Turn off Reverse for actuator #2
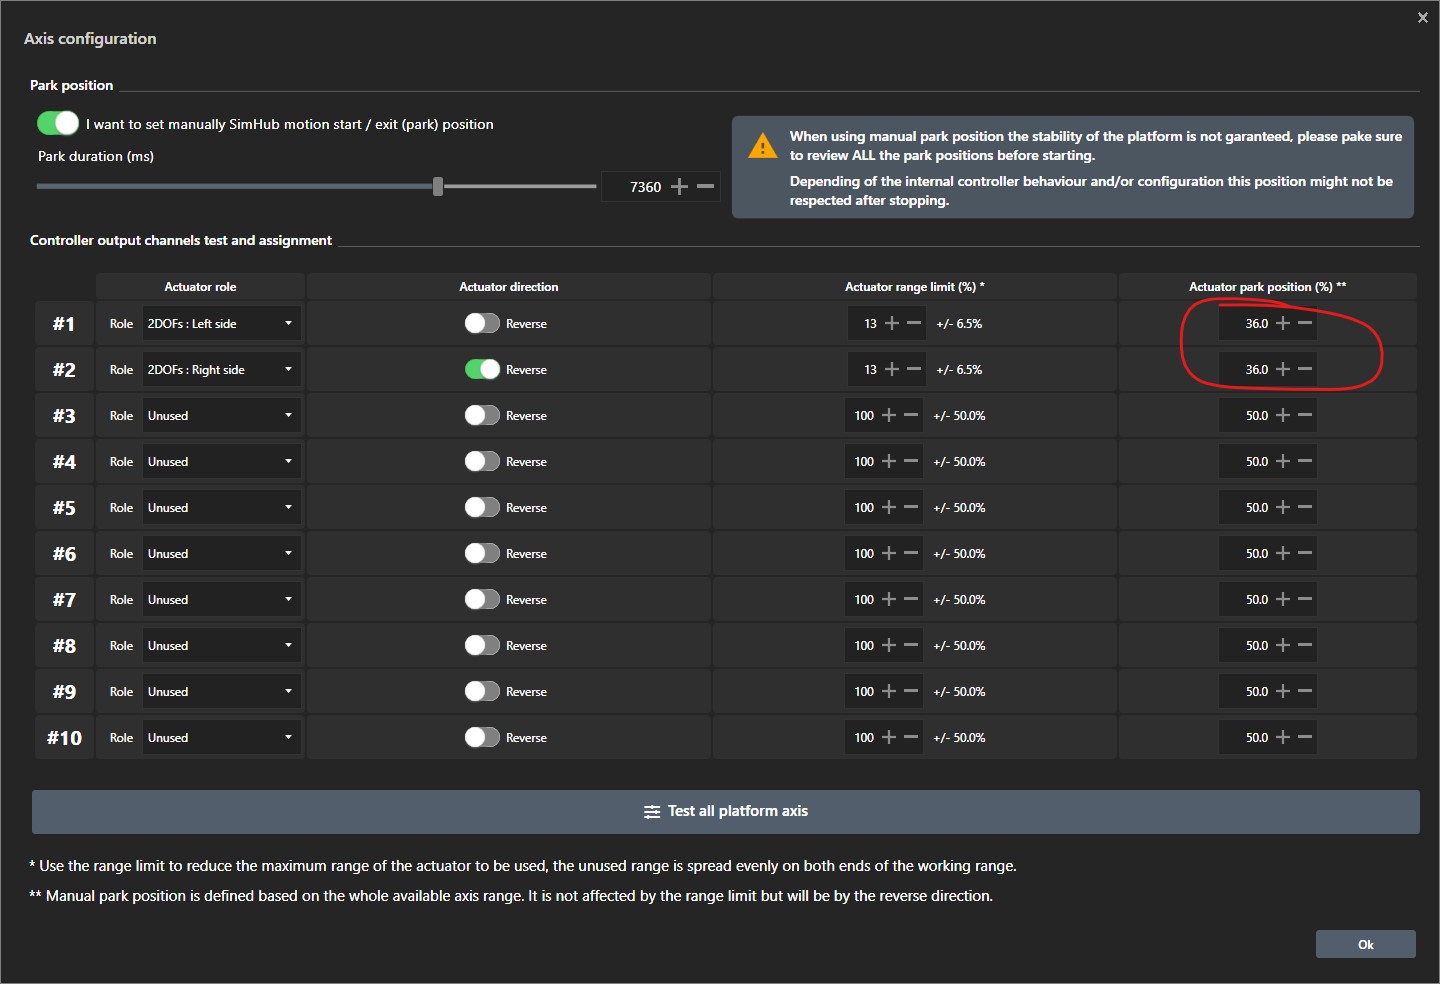This screenshot has height=984, width=1440. tap(482, 370)
